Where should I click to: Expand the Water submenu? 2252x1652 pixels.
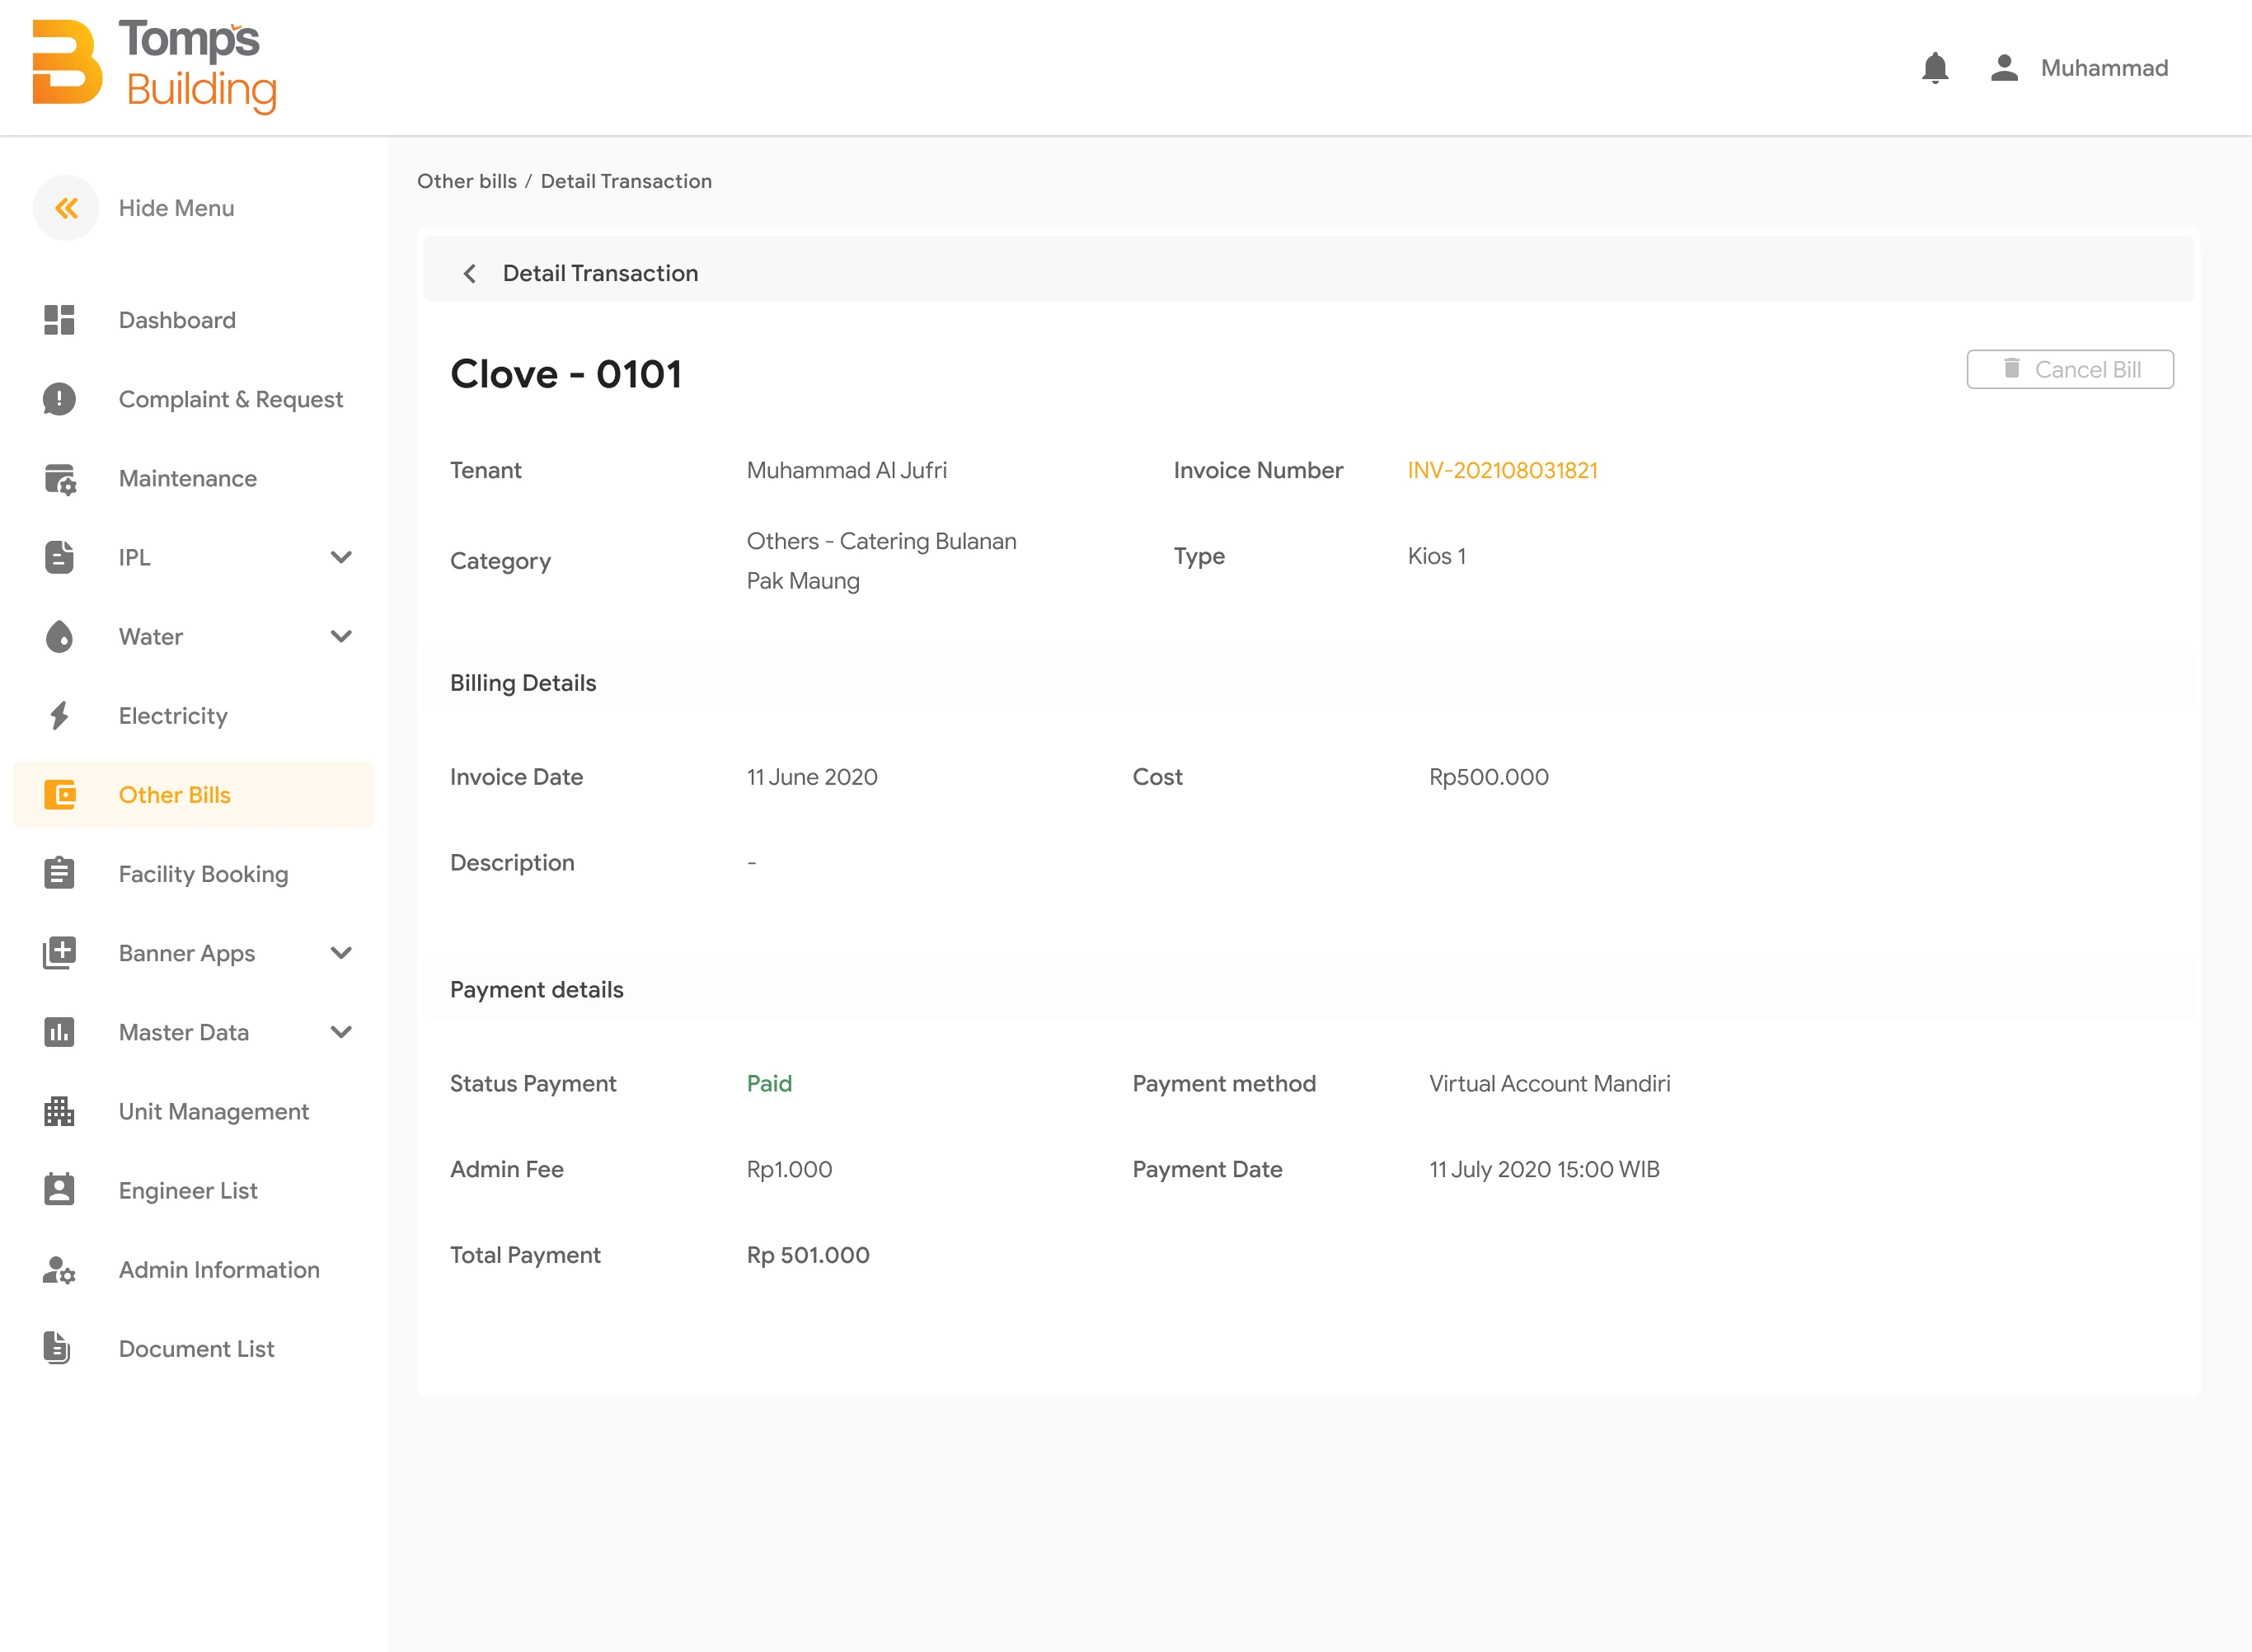pos(342,636)
